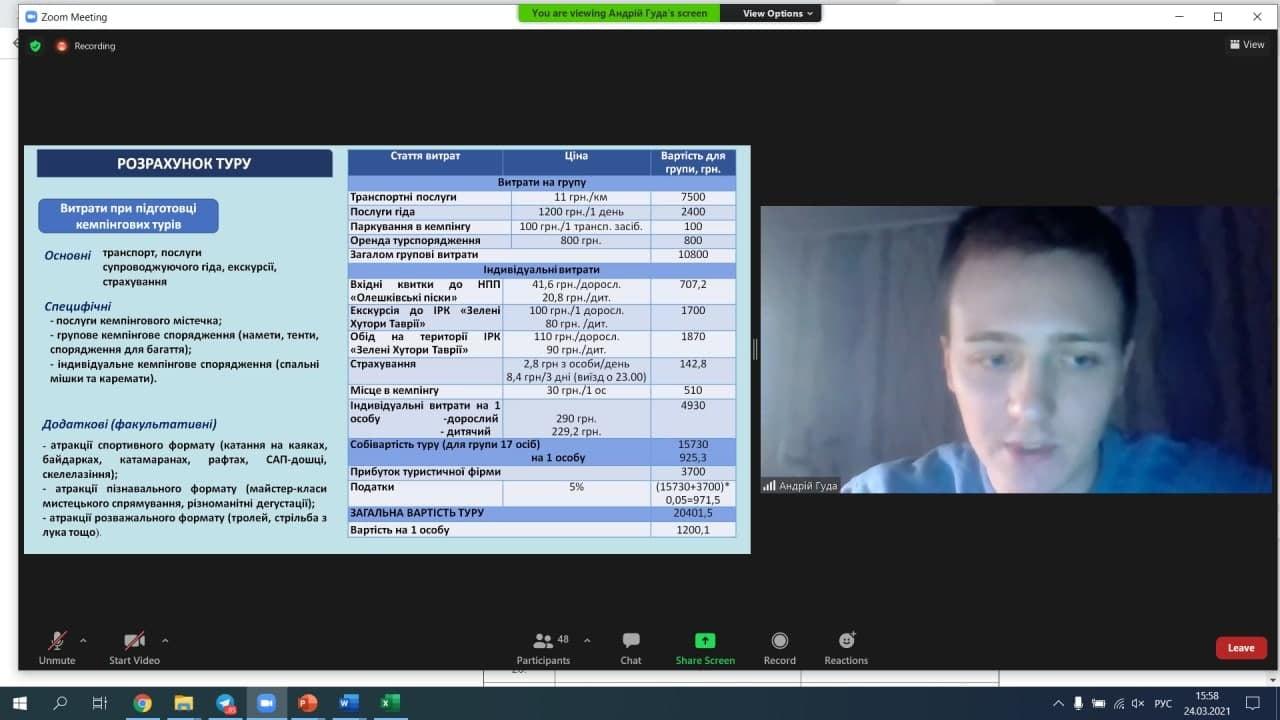Open the View layout menu

click(1247, 45)
